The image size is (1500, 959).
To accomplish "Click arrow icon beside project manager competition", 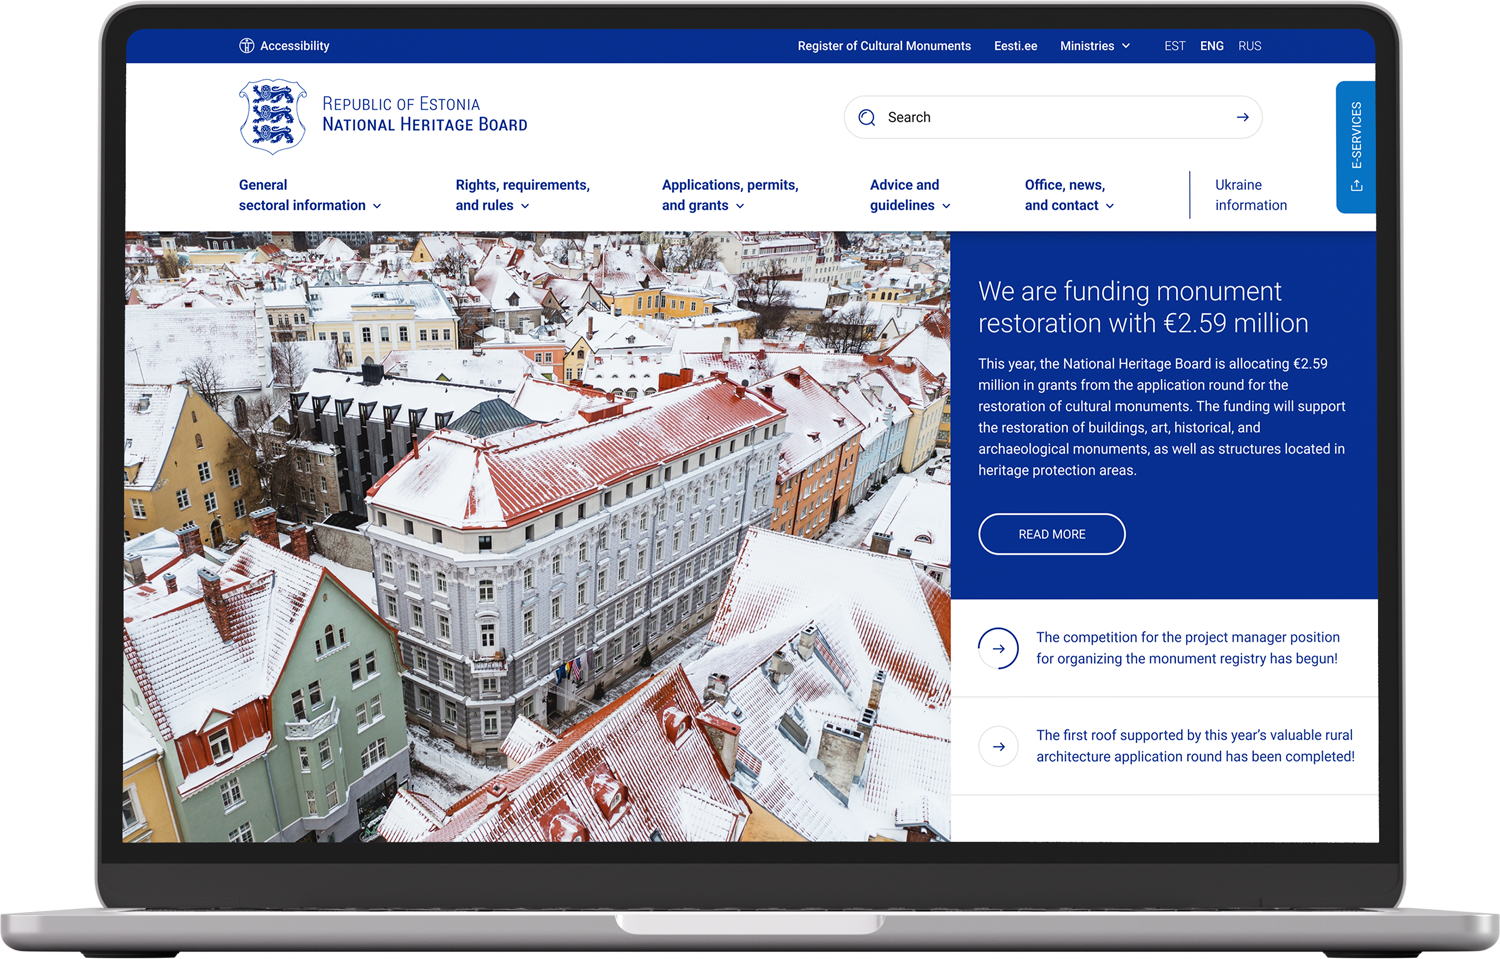I will point(998,648).
